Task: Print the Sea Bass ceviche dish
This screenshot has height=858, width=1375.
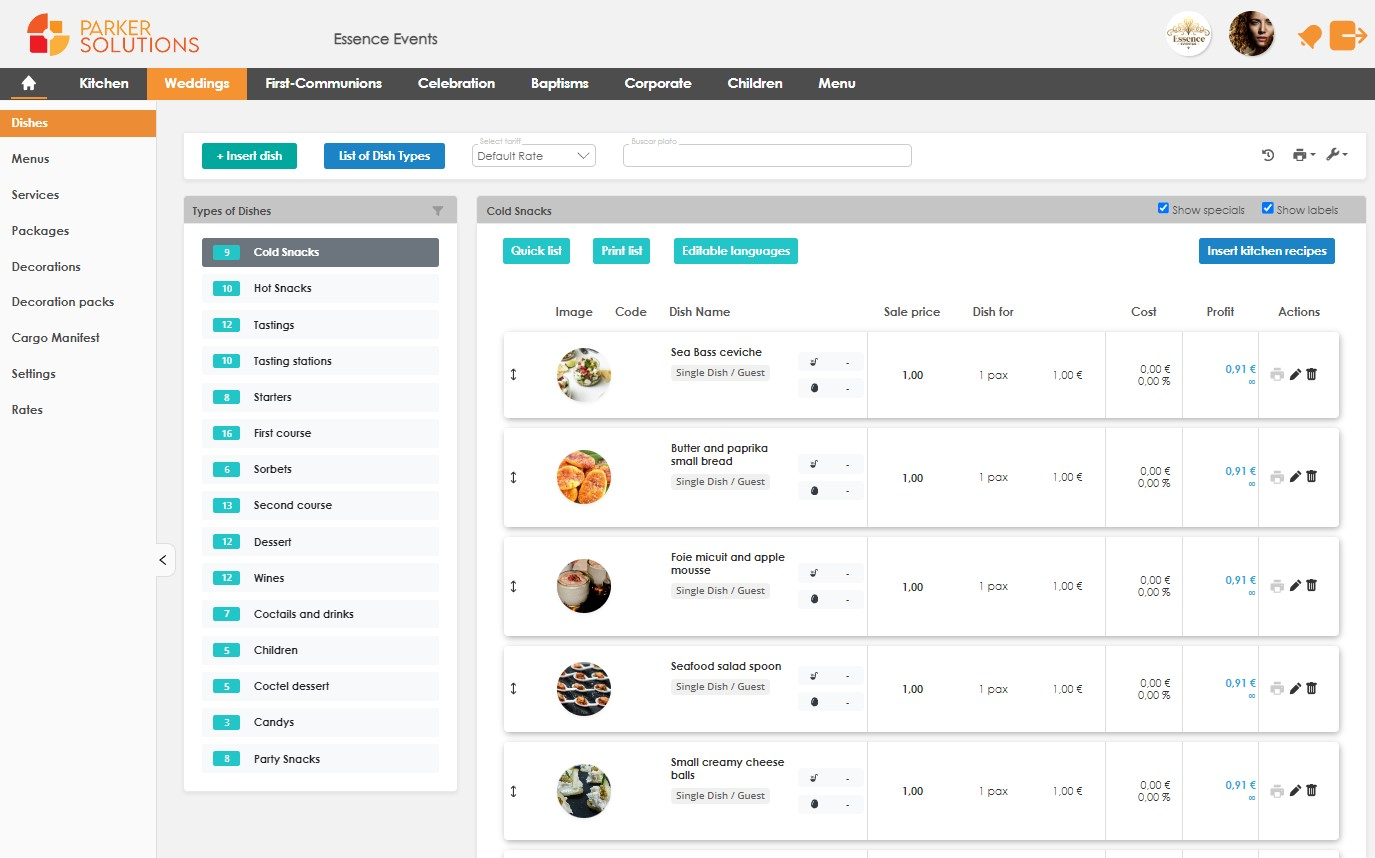Action: (1277, 374)
